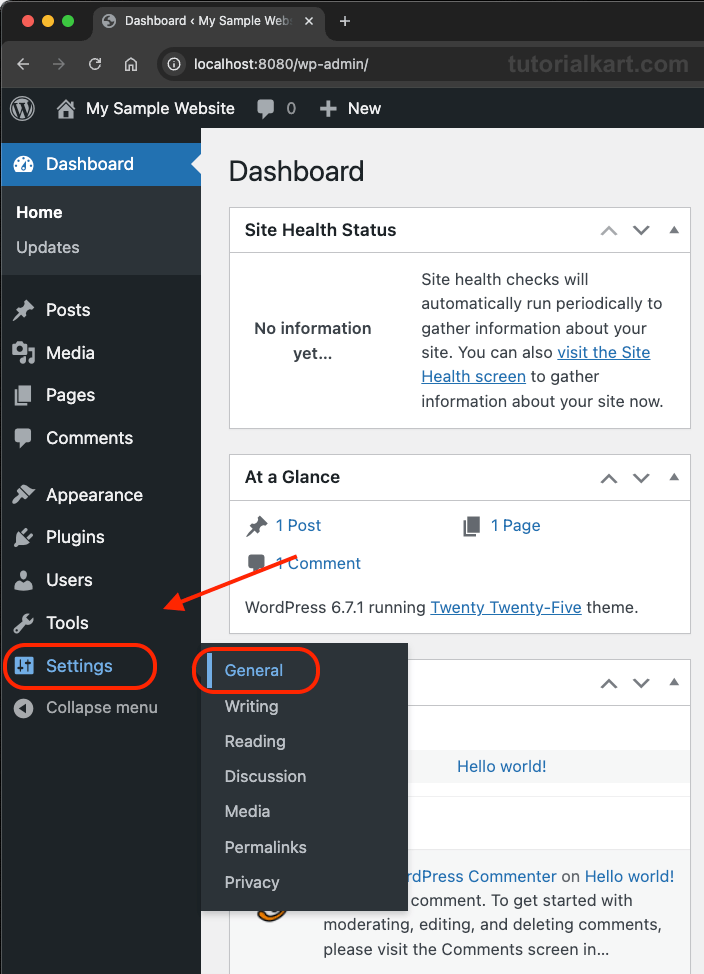Open Writing in the Settings submenu
The height and width of the screenshot is (974, 704).
[x=252, y=706]
